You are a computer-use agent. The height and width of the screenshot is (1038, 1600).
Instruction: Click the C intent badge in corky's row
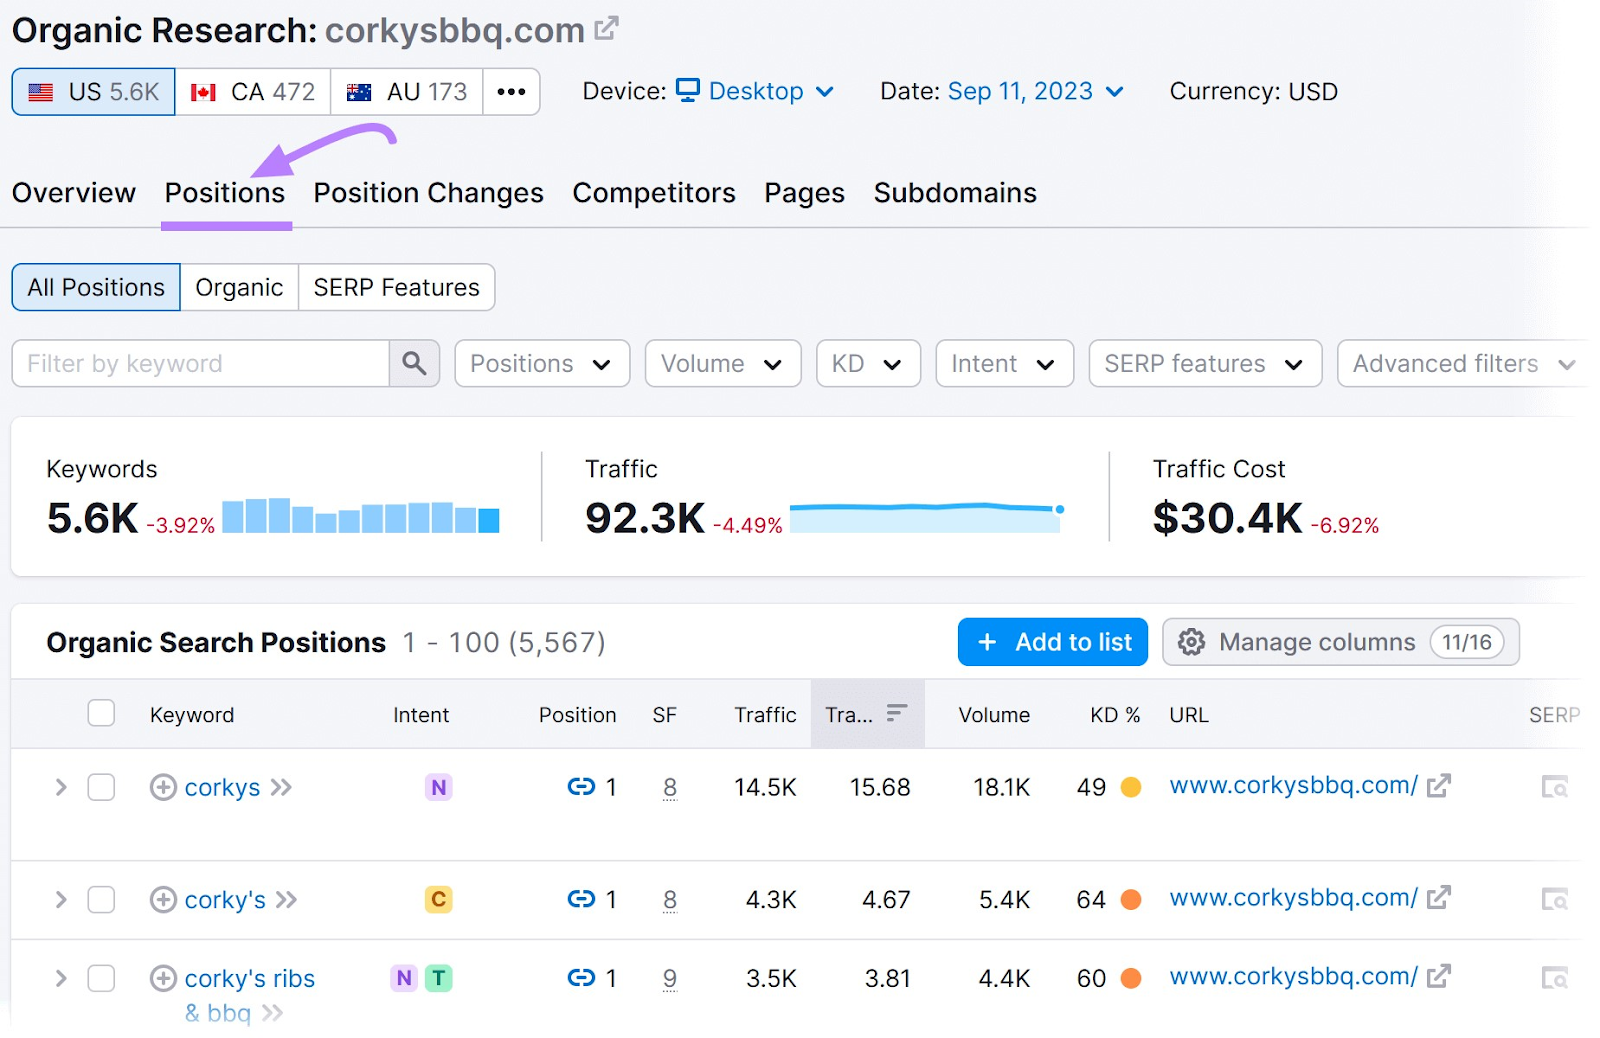click(438, 900)
